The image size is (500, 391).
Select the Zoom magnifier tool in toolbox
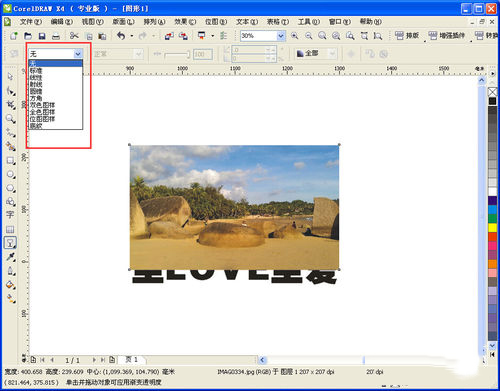(x=10, y=118)
